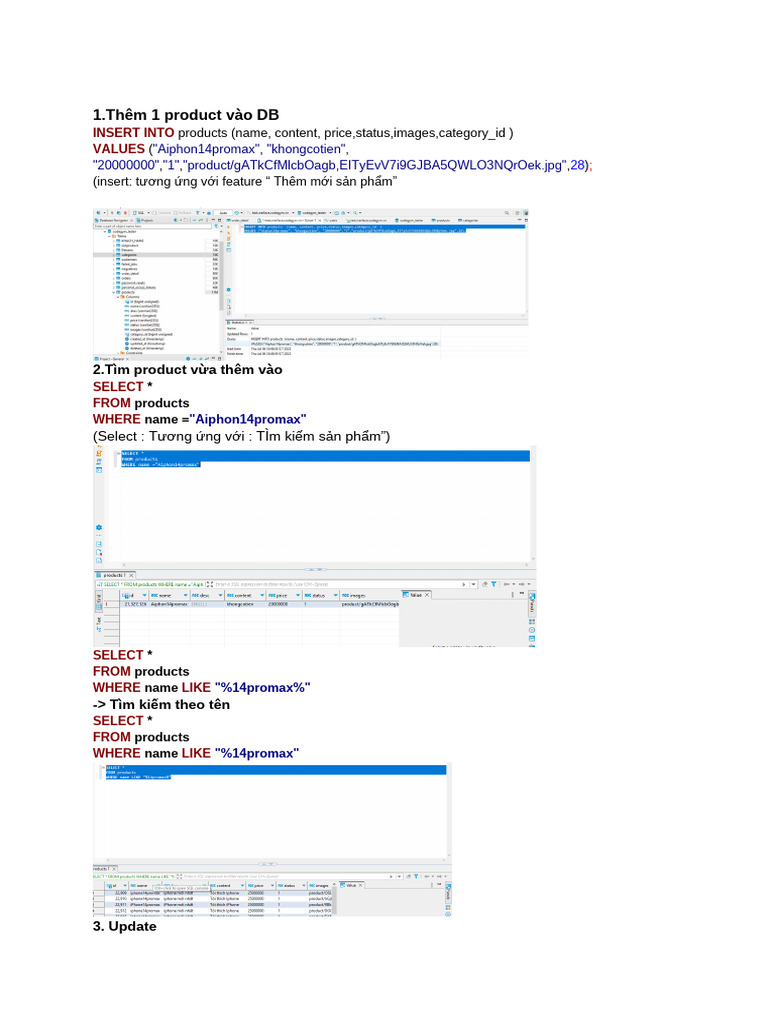The height and width of the screenshot is (1024, 768).
Task: Click the gear settings icon in second editor gutter
Action: pos(99,527)
